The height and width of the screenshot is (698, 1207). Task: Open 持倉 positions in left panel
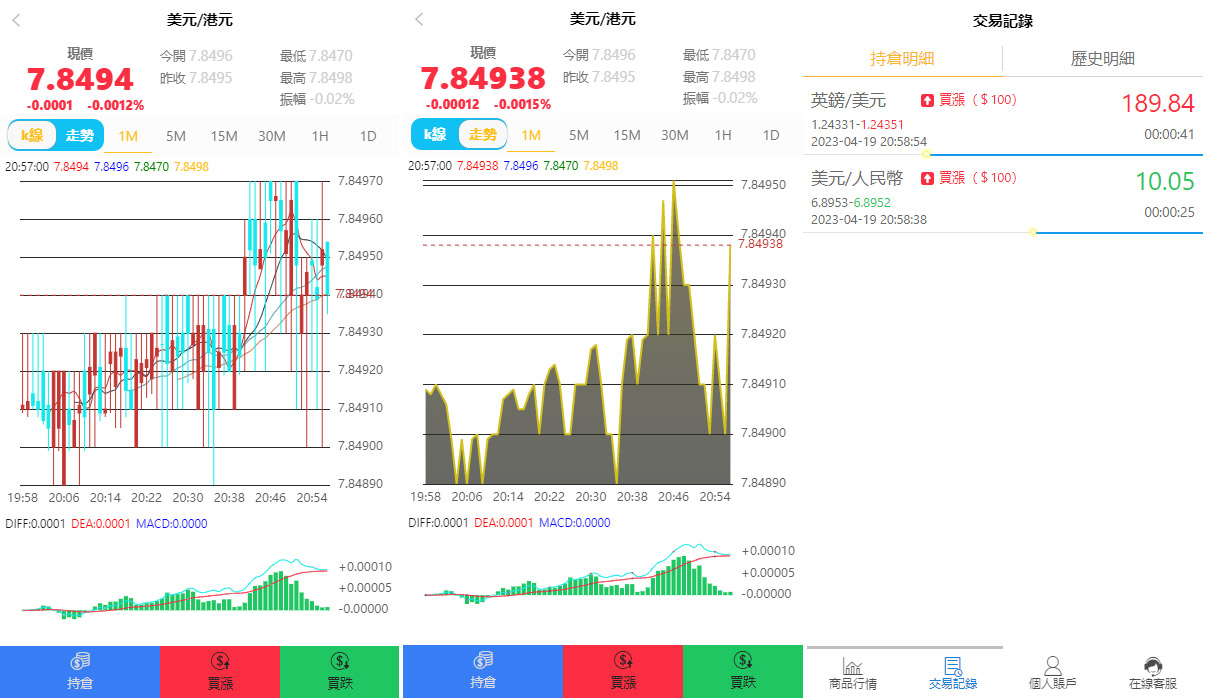click(x=79, y=671)
